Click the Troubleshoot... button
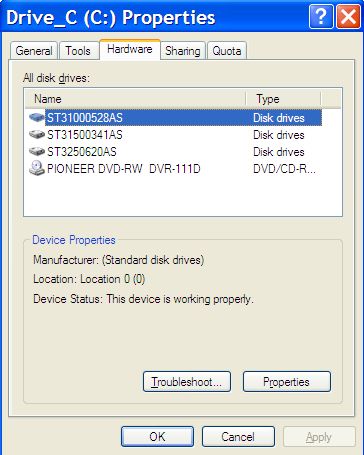This screenshot has height=455, width=364. pos(187,382)
